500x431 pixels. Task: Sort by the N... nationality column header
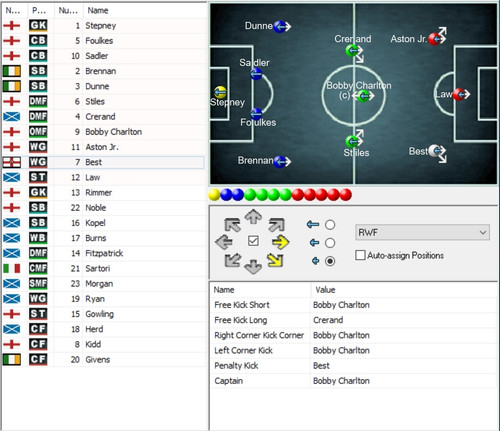pyautogui.click(x=13, y=10)
